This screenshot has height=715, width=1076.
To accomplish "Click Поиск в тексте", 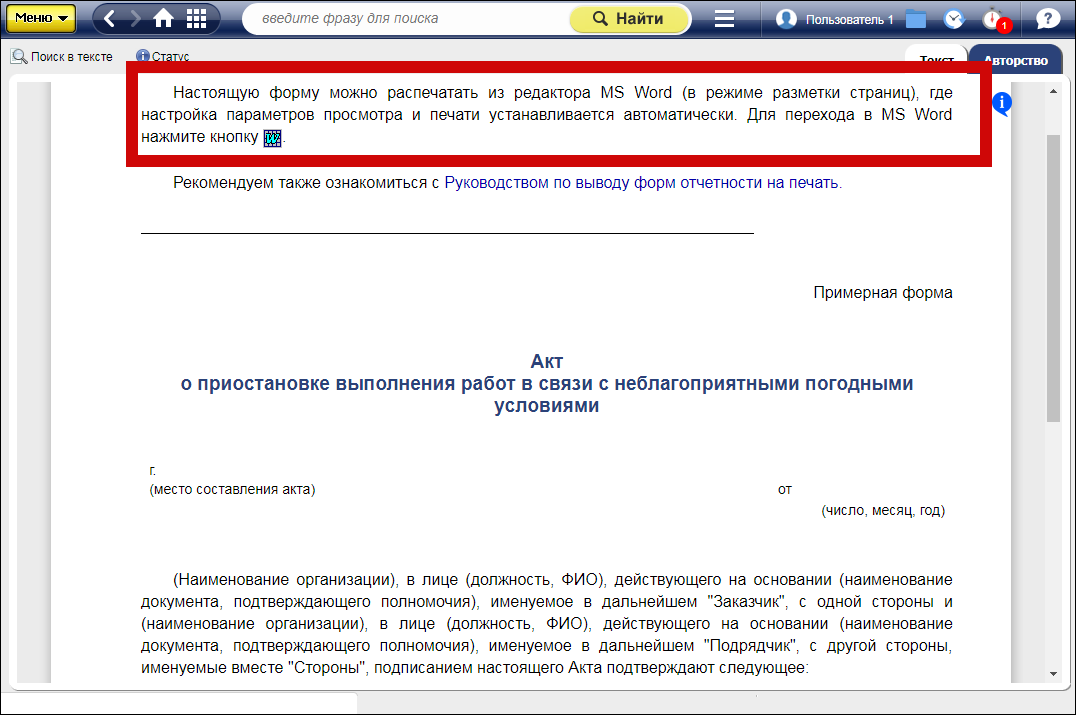I will (62, 57).
